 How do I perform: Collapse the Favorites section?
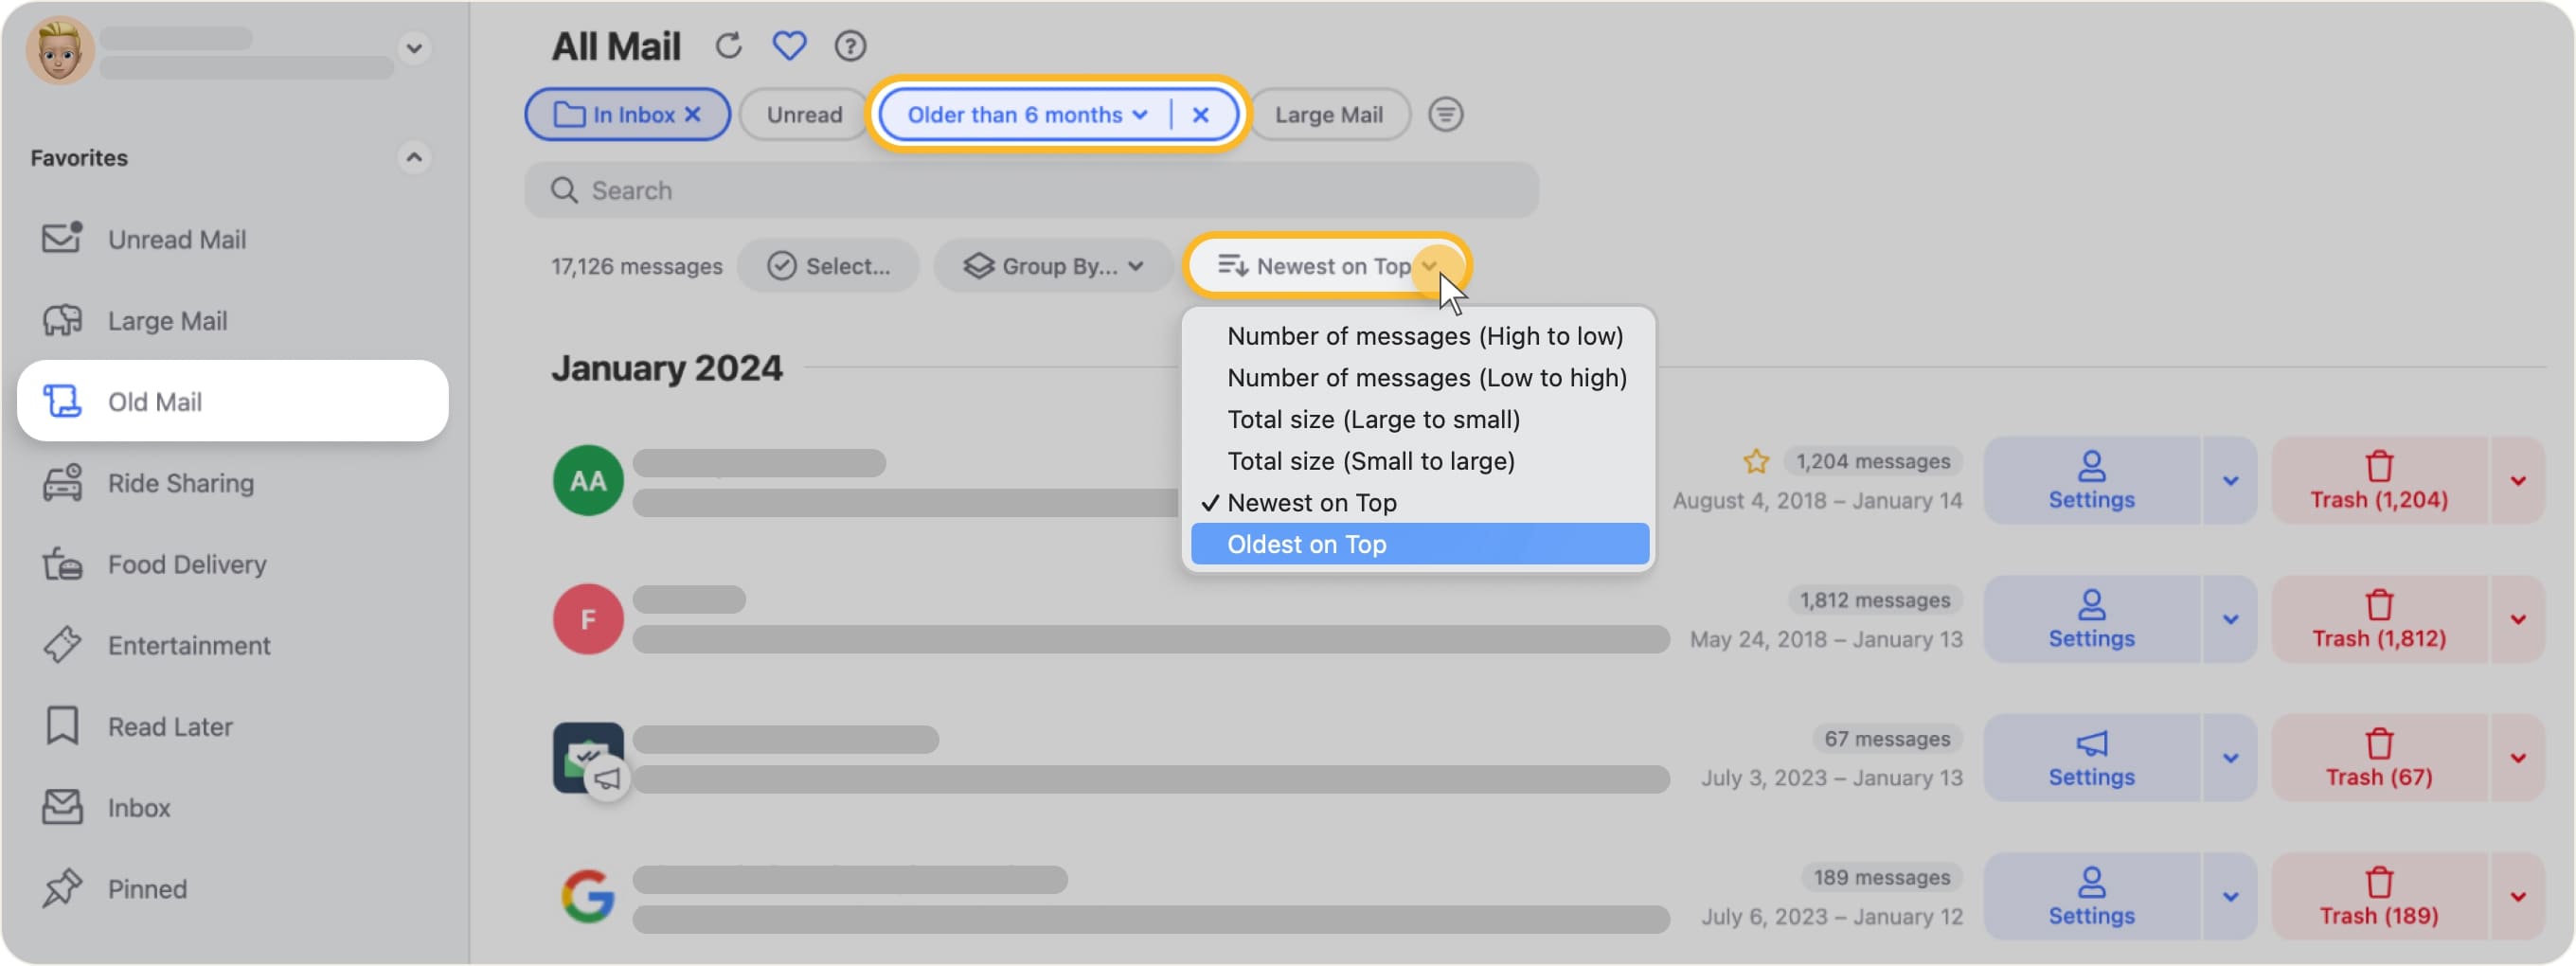pos(415,157)
